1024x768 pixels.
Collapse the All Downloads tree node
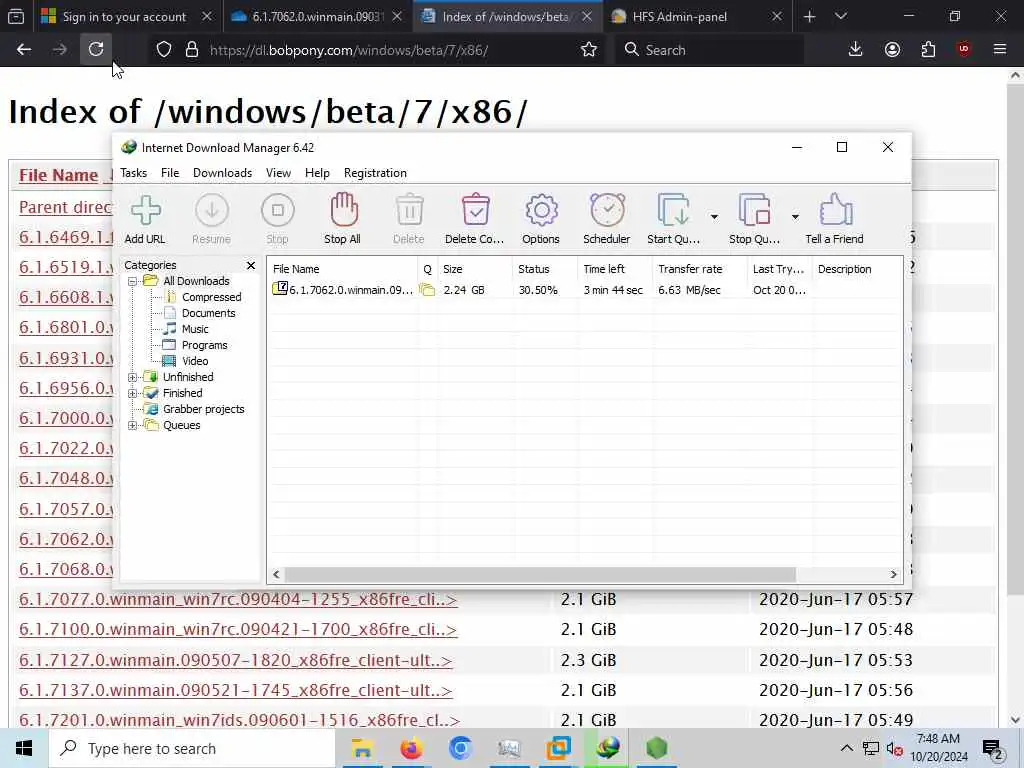pyautogui.click(x=133, y=281)
